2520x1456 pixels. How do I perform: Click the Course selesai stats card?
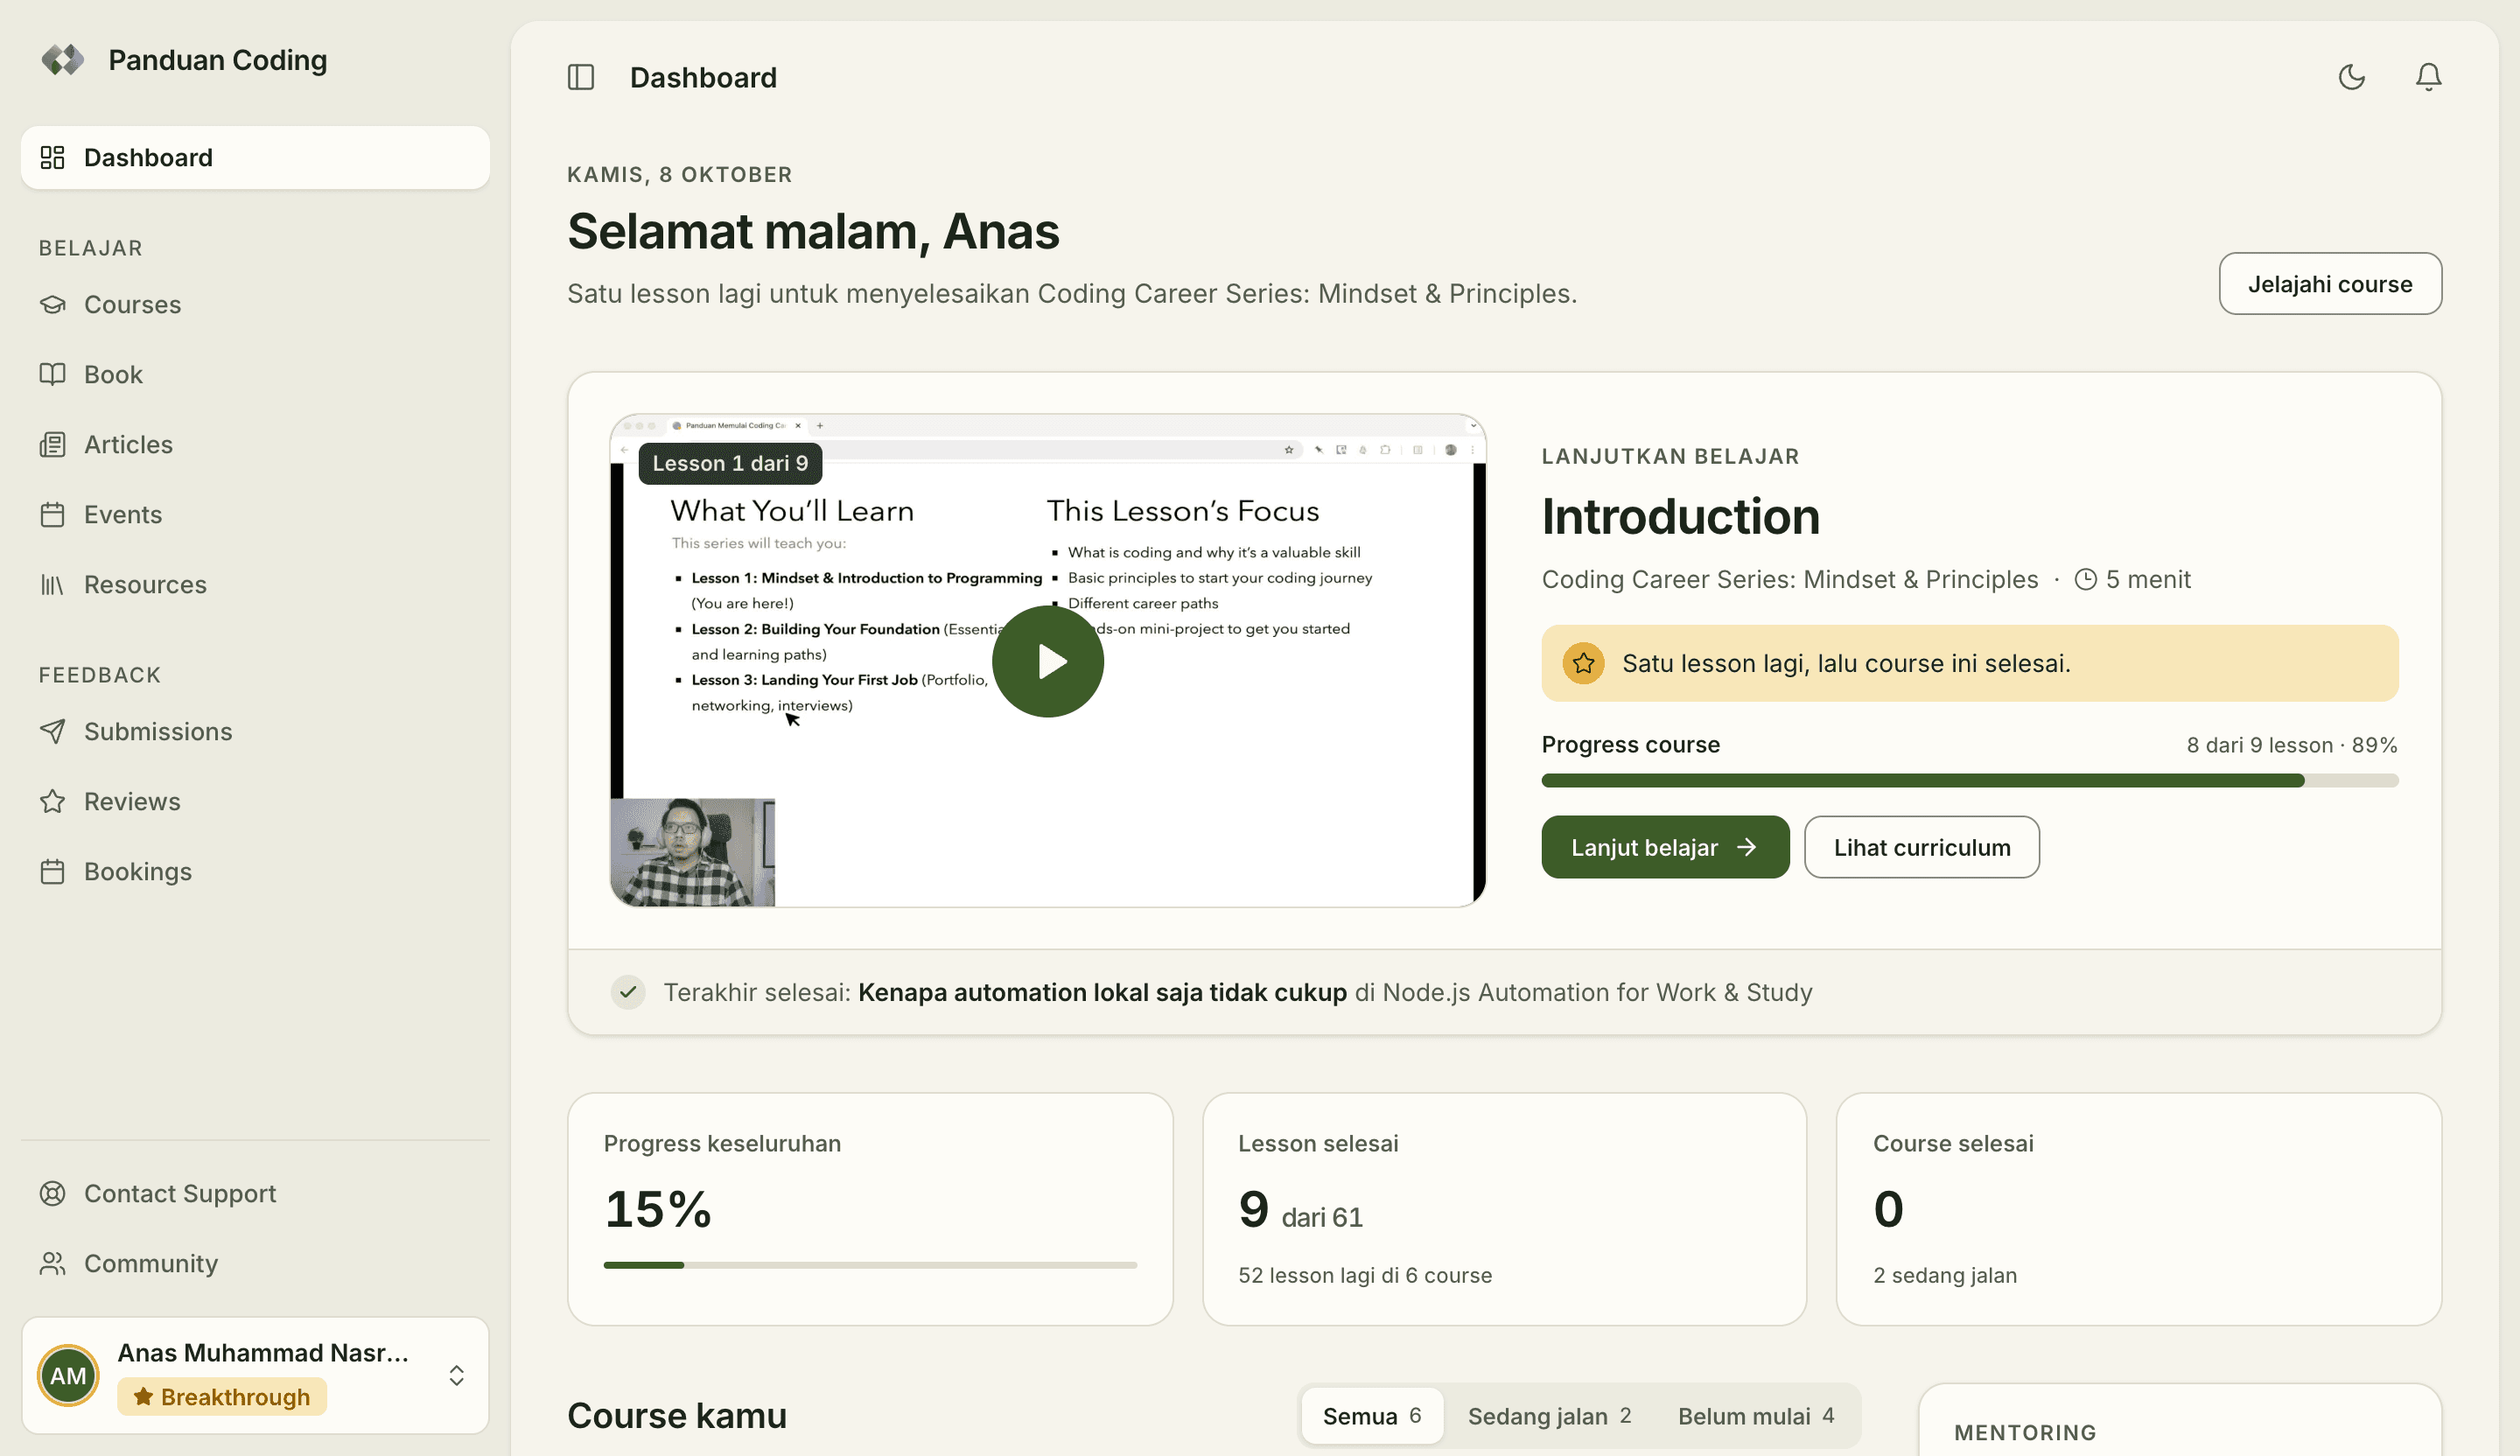(x=2139, y=1209)
